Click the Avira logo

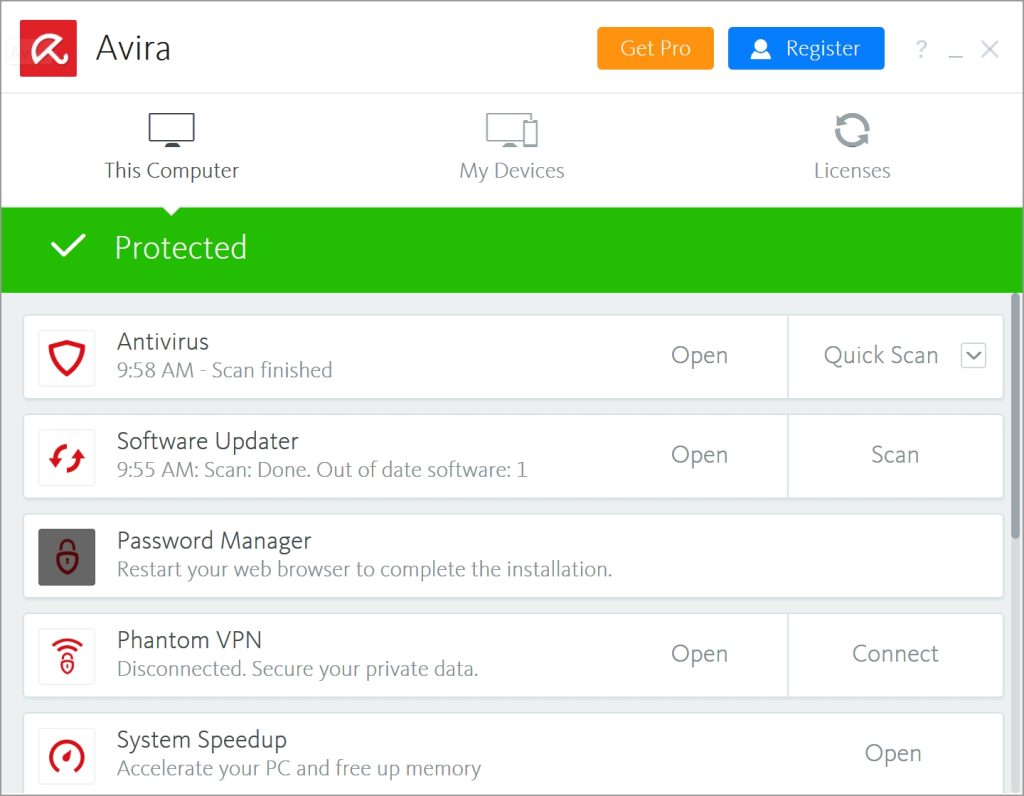point(47,47)
